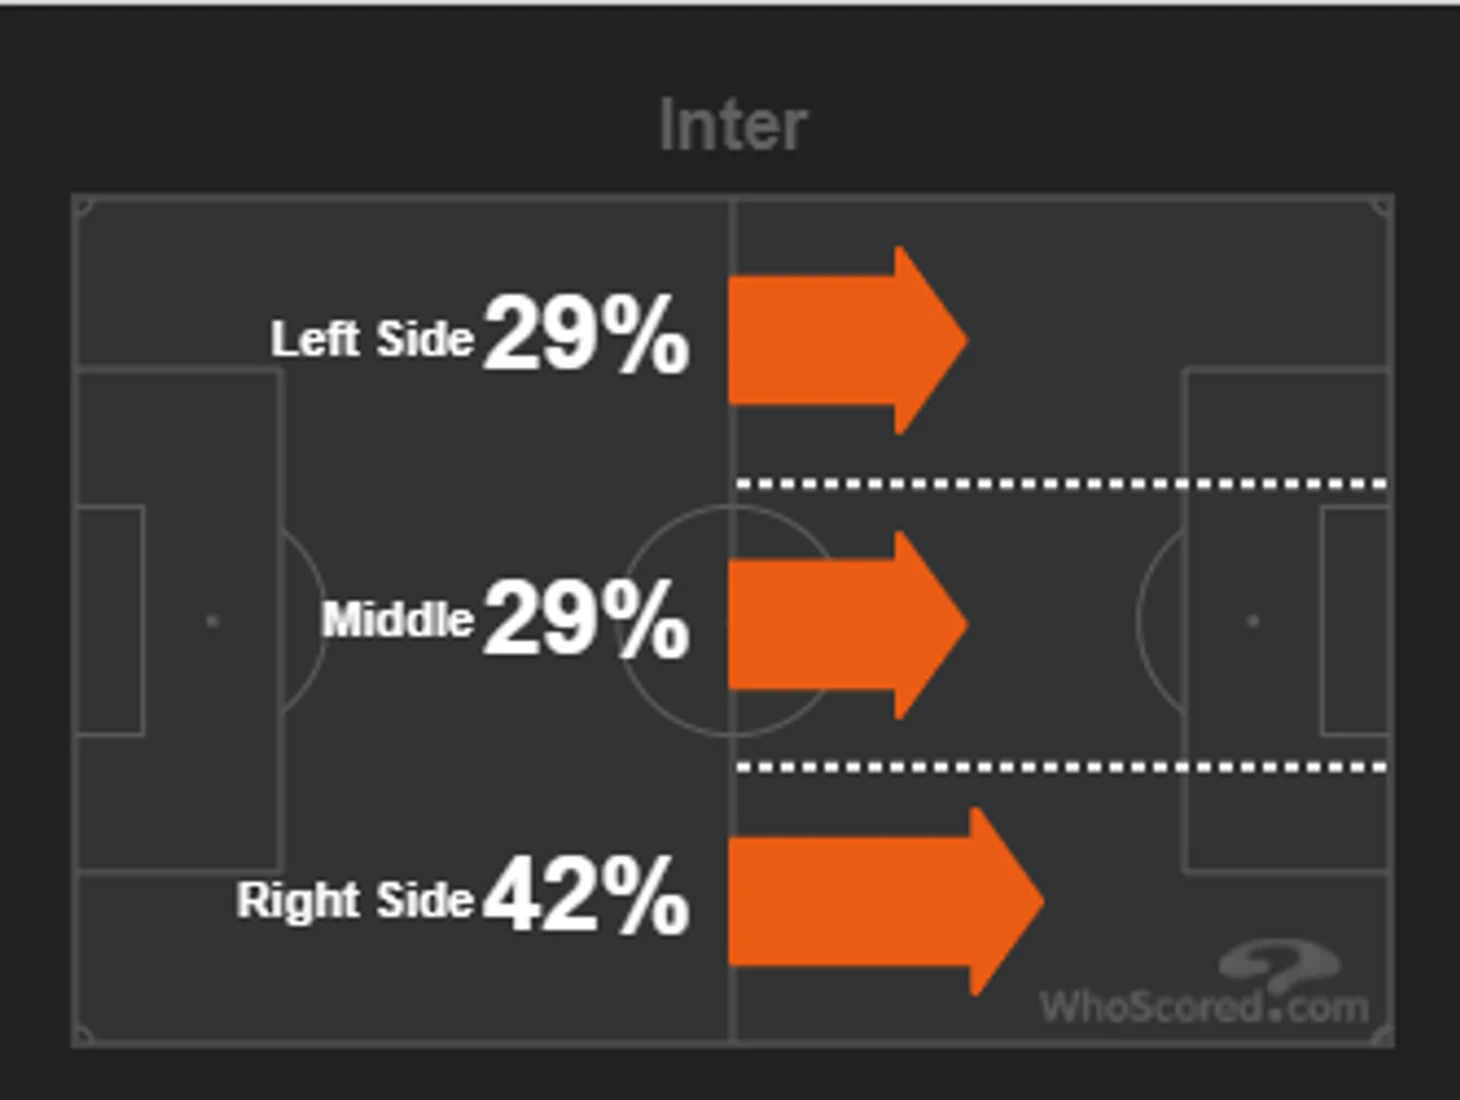Click the Inter team title
The height and width of the screenshot is (1100, 1460).
(x=733, y=126)
